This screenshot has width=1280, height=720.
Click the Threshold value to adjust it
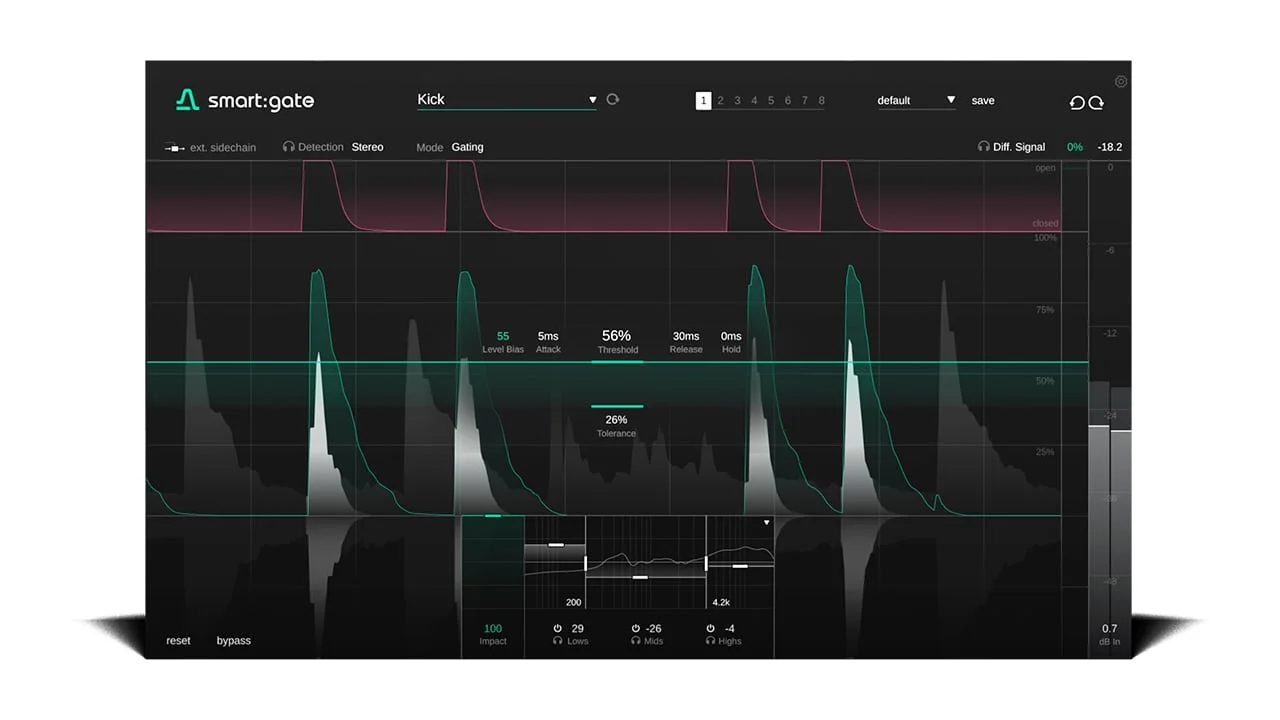point(616,336)
